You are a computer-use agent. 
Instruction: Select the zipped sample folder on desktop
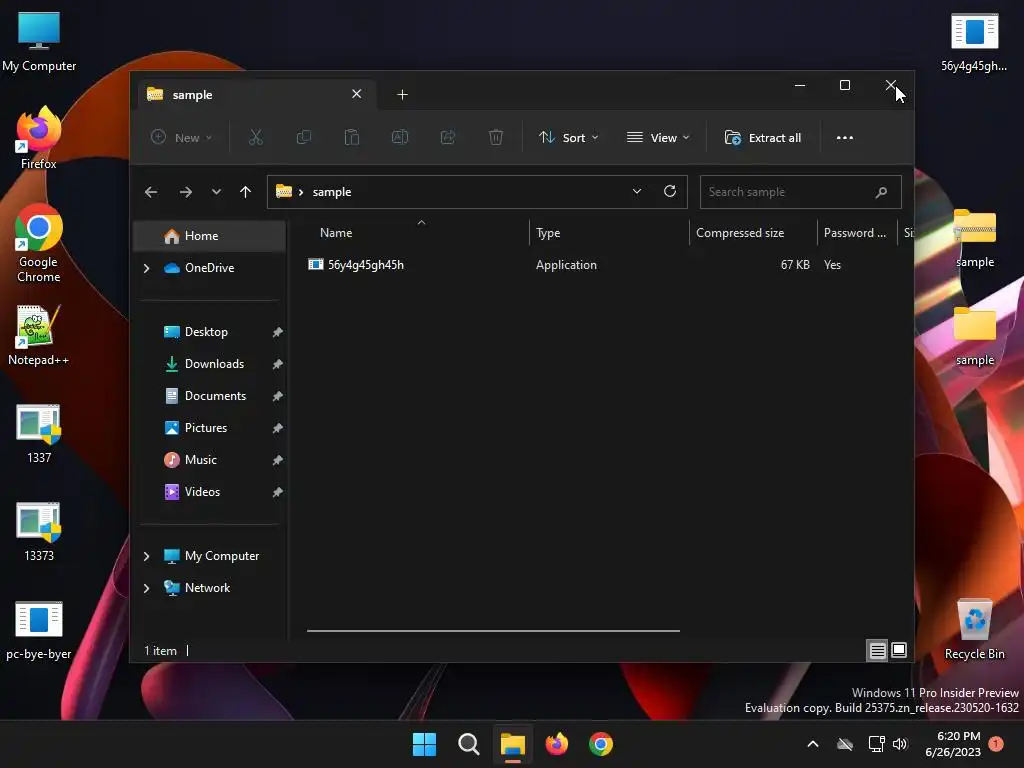tap(974, 238)
